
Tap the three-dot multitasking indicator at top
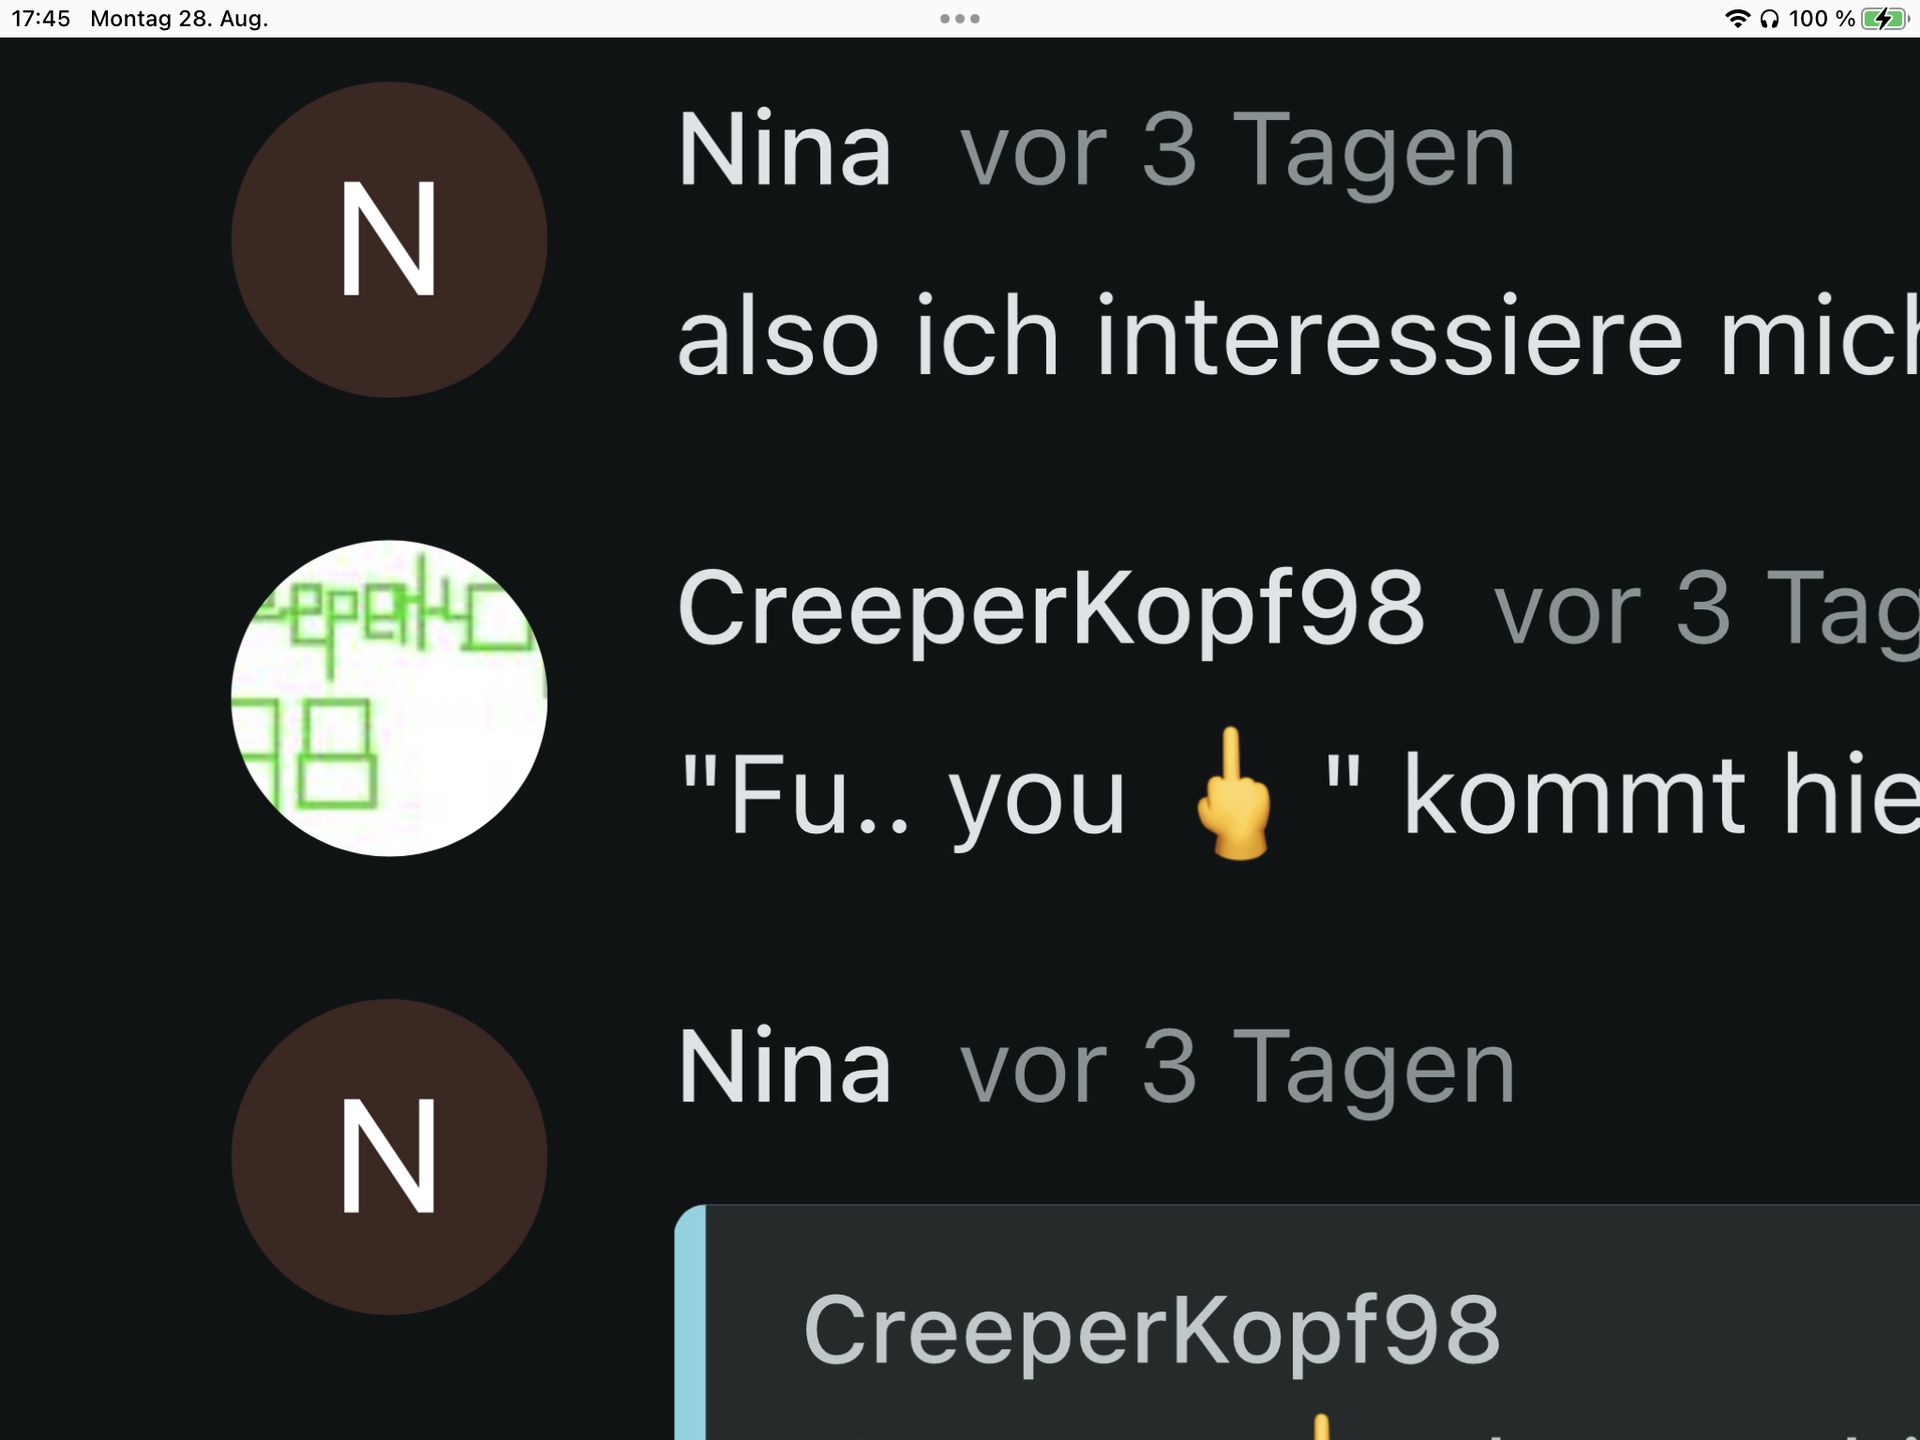pos(960,19)
